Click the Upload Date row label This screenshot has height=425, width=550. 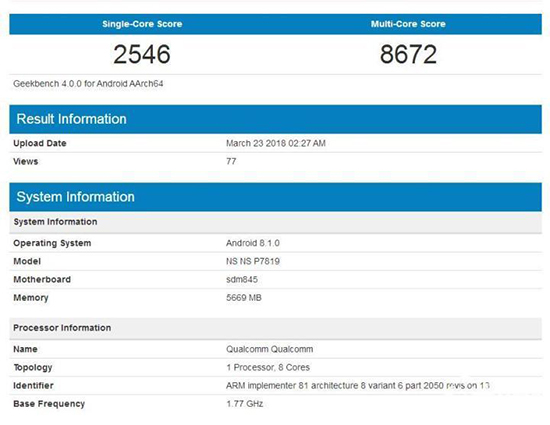[x=40, y=143]
